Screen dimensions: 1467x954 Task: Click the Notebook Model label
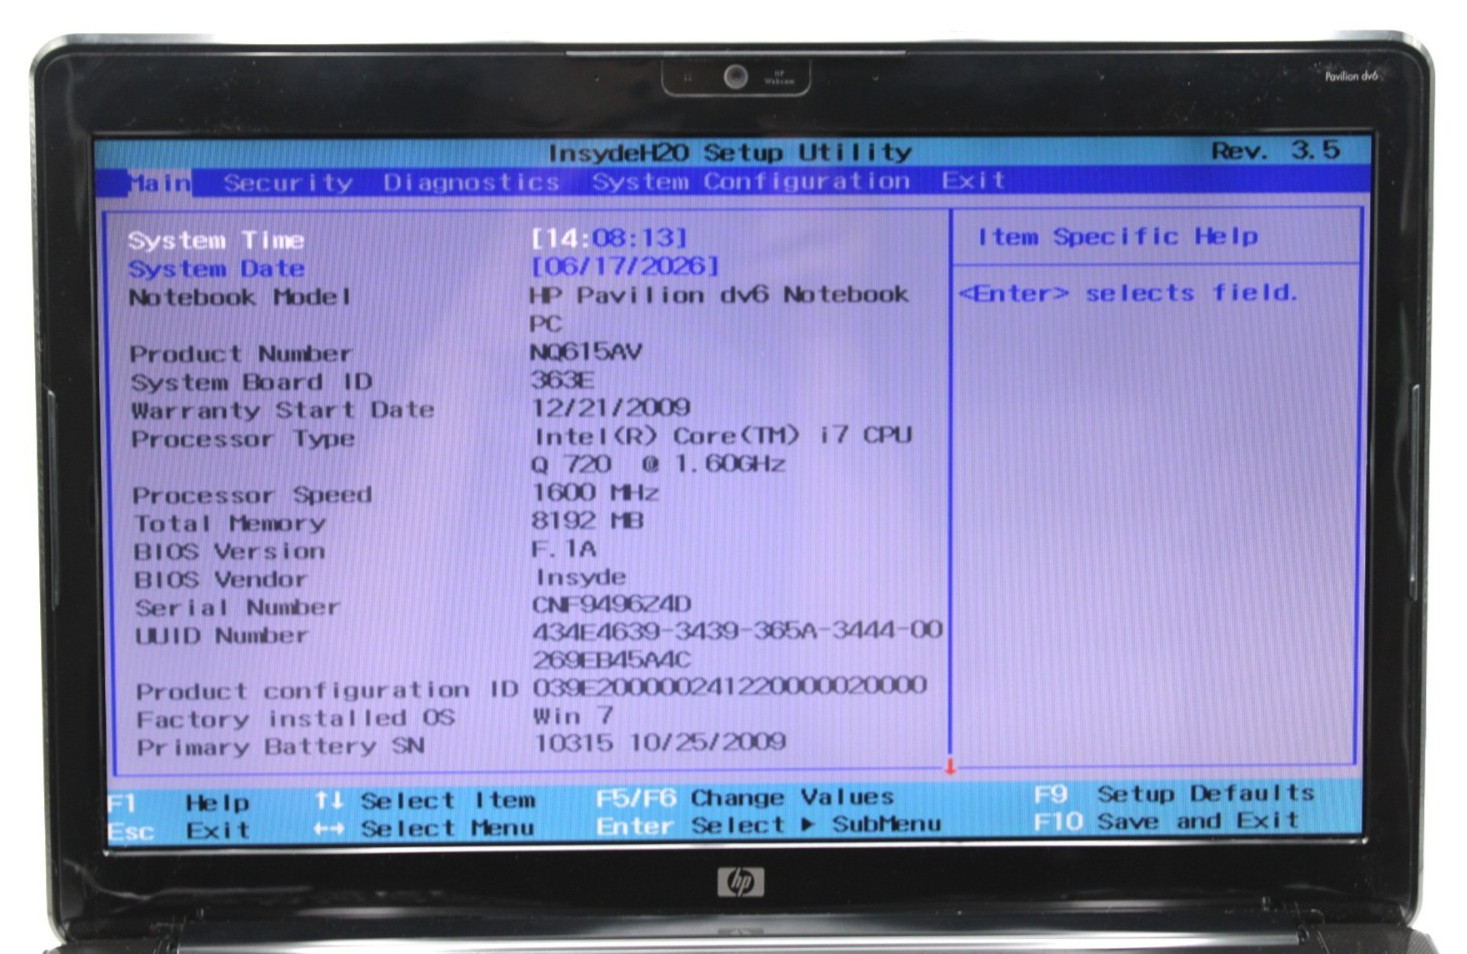click(240, 297)
